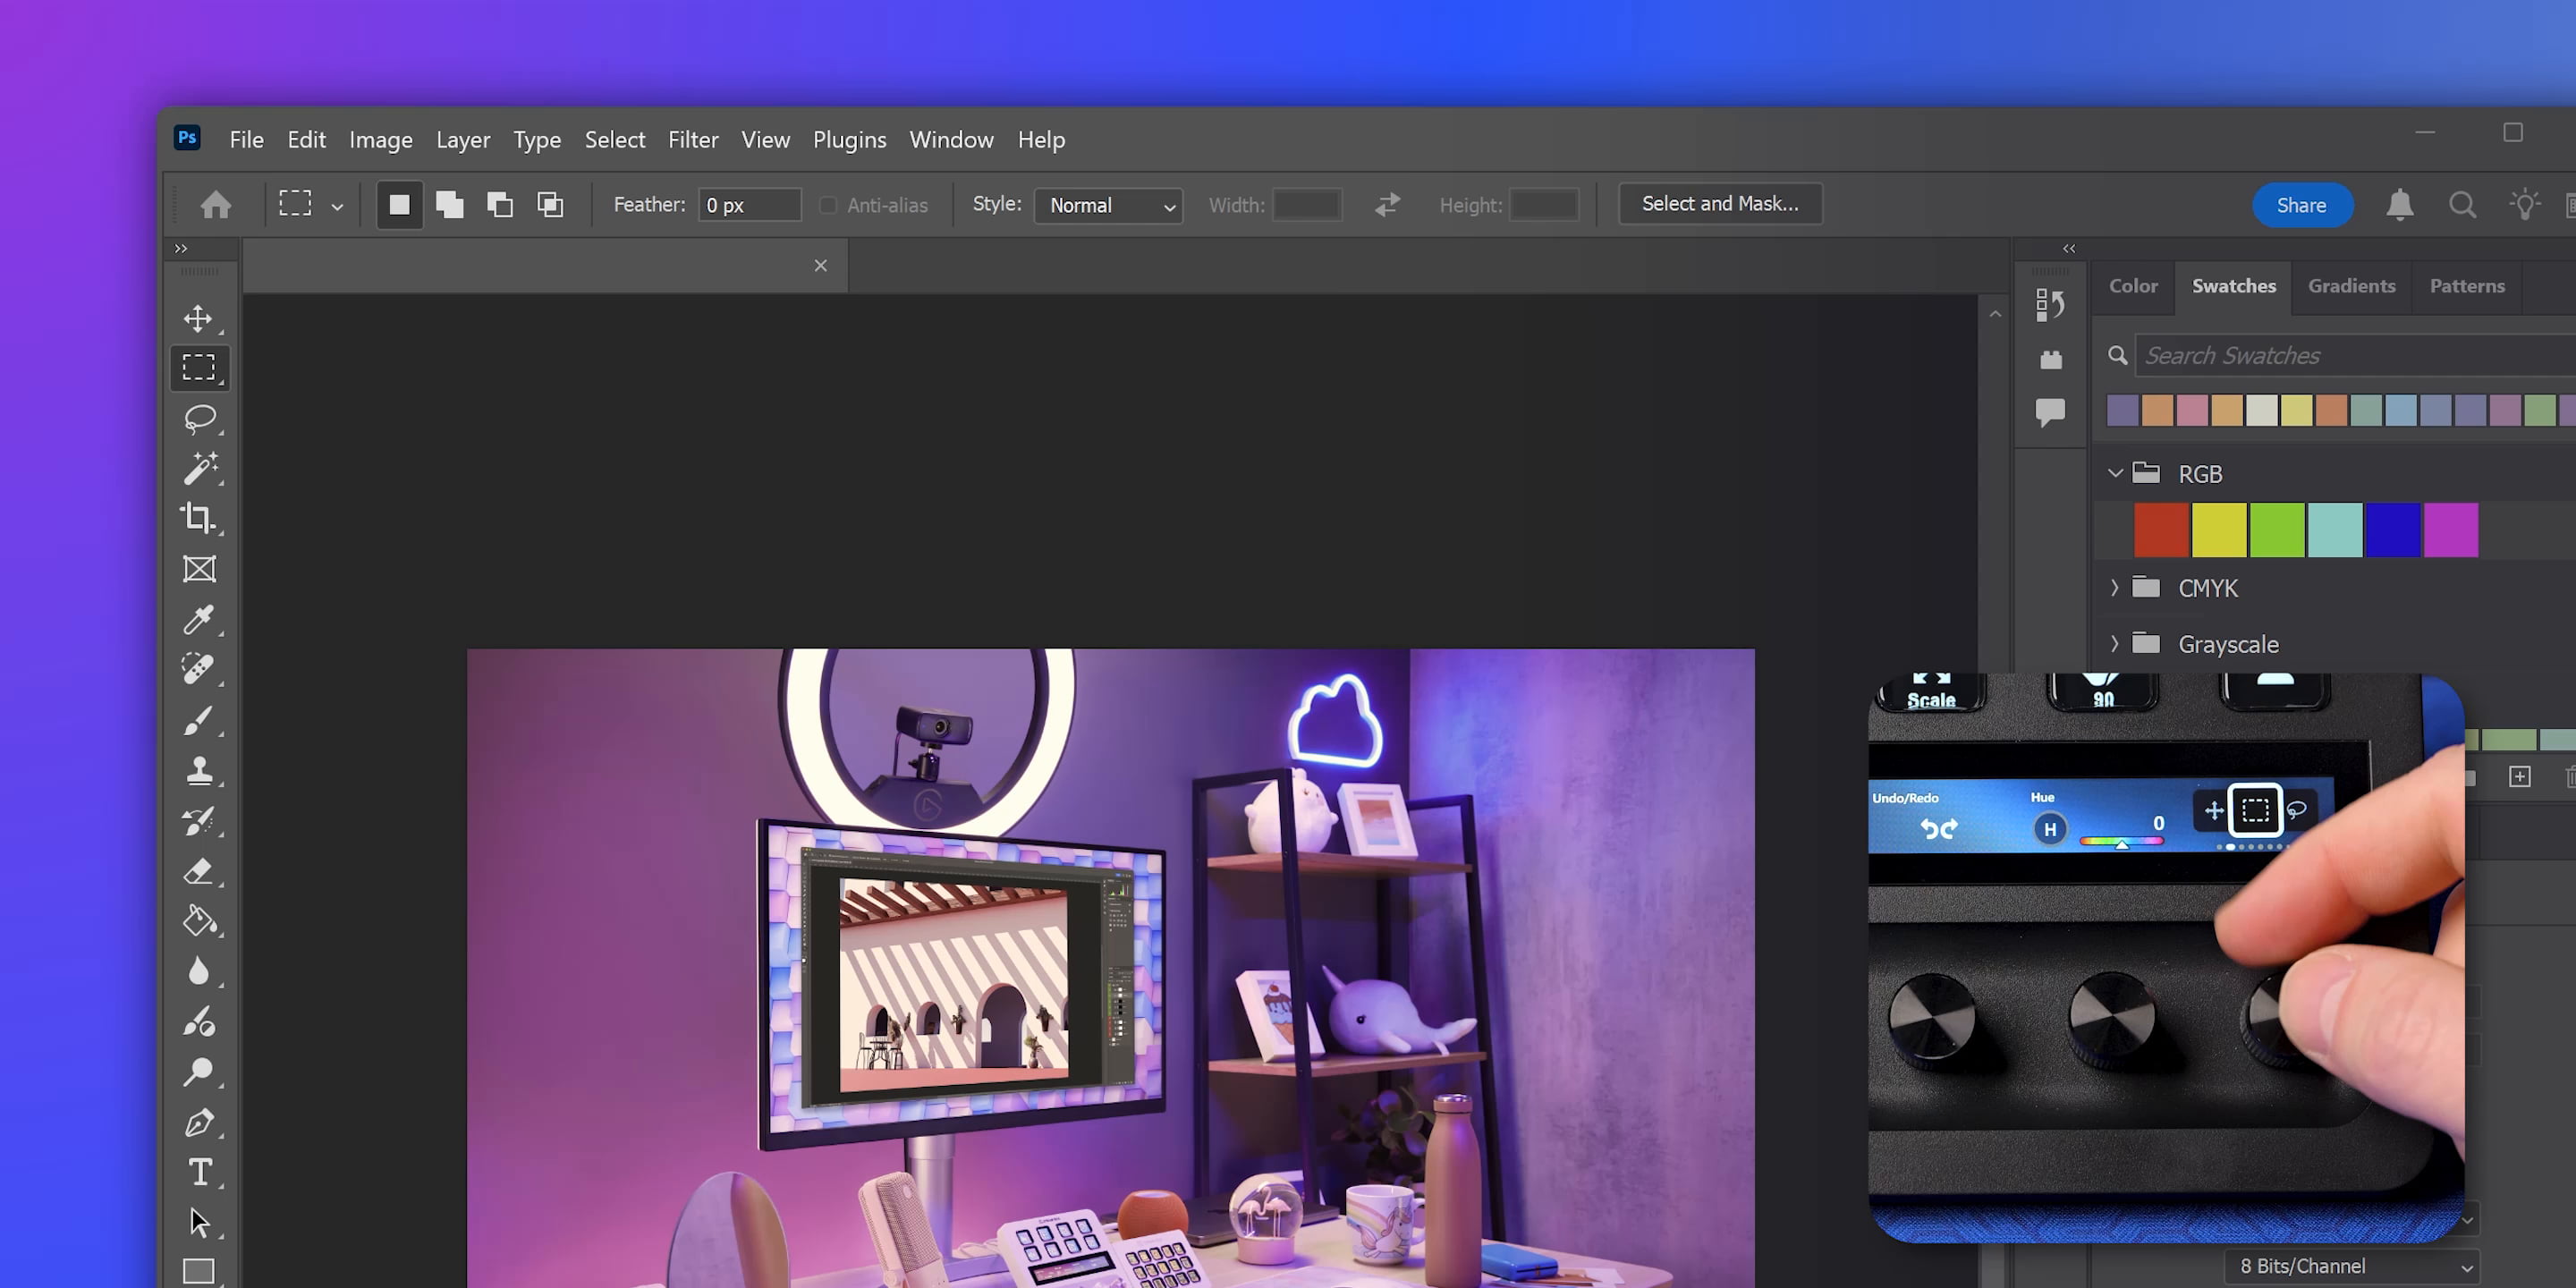Pick the blue RGB swatch

2393,530
